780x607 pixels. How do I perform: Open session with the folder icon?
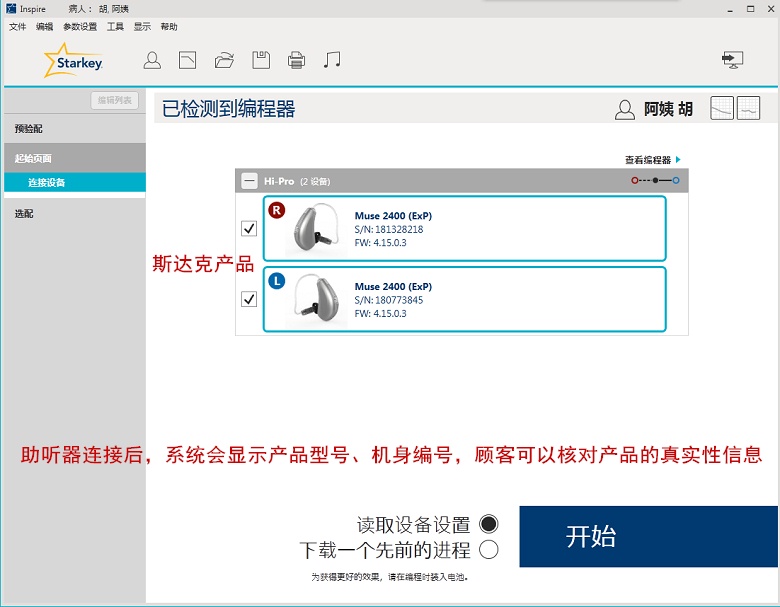point(224,60)
